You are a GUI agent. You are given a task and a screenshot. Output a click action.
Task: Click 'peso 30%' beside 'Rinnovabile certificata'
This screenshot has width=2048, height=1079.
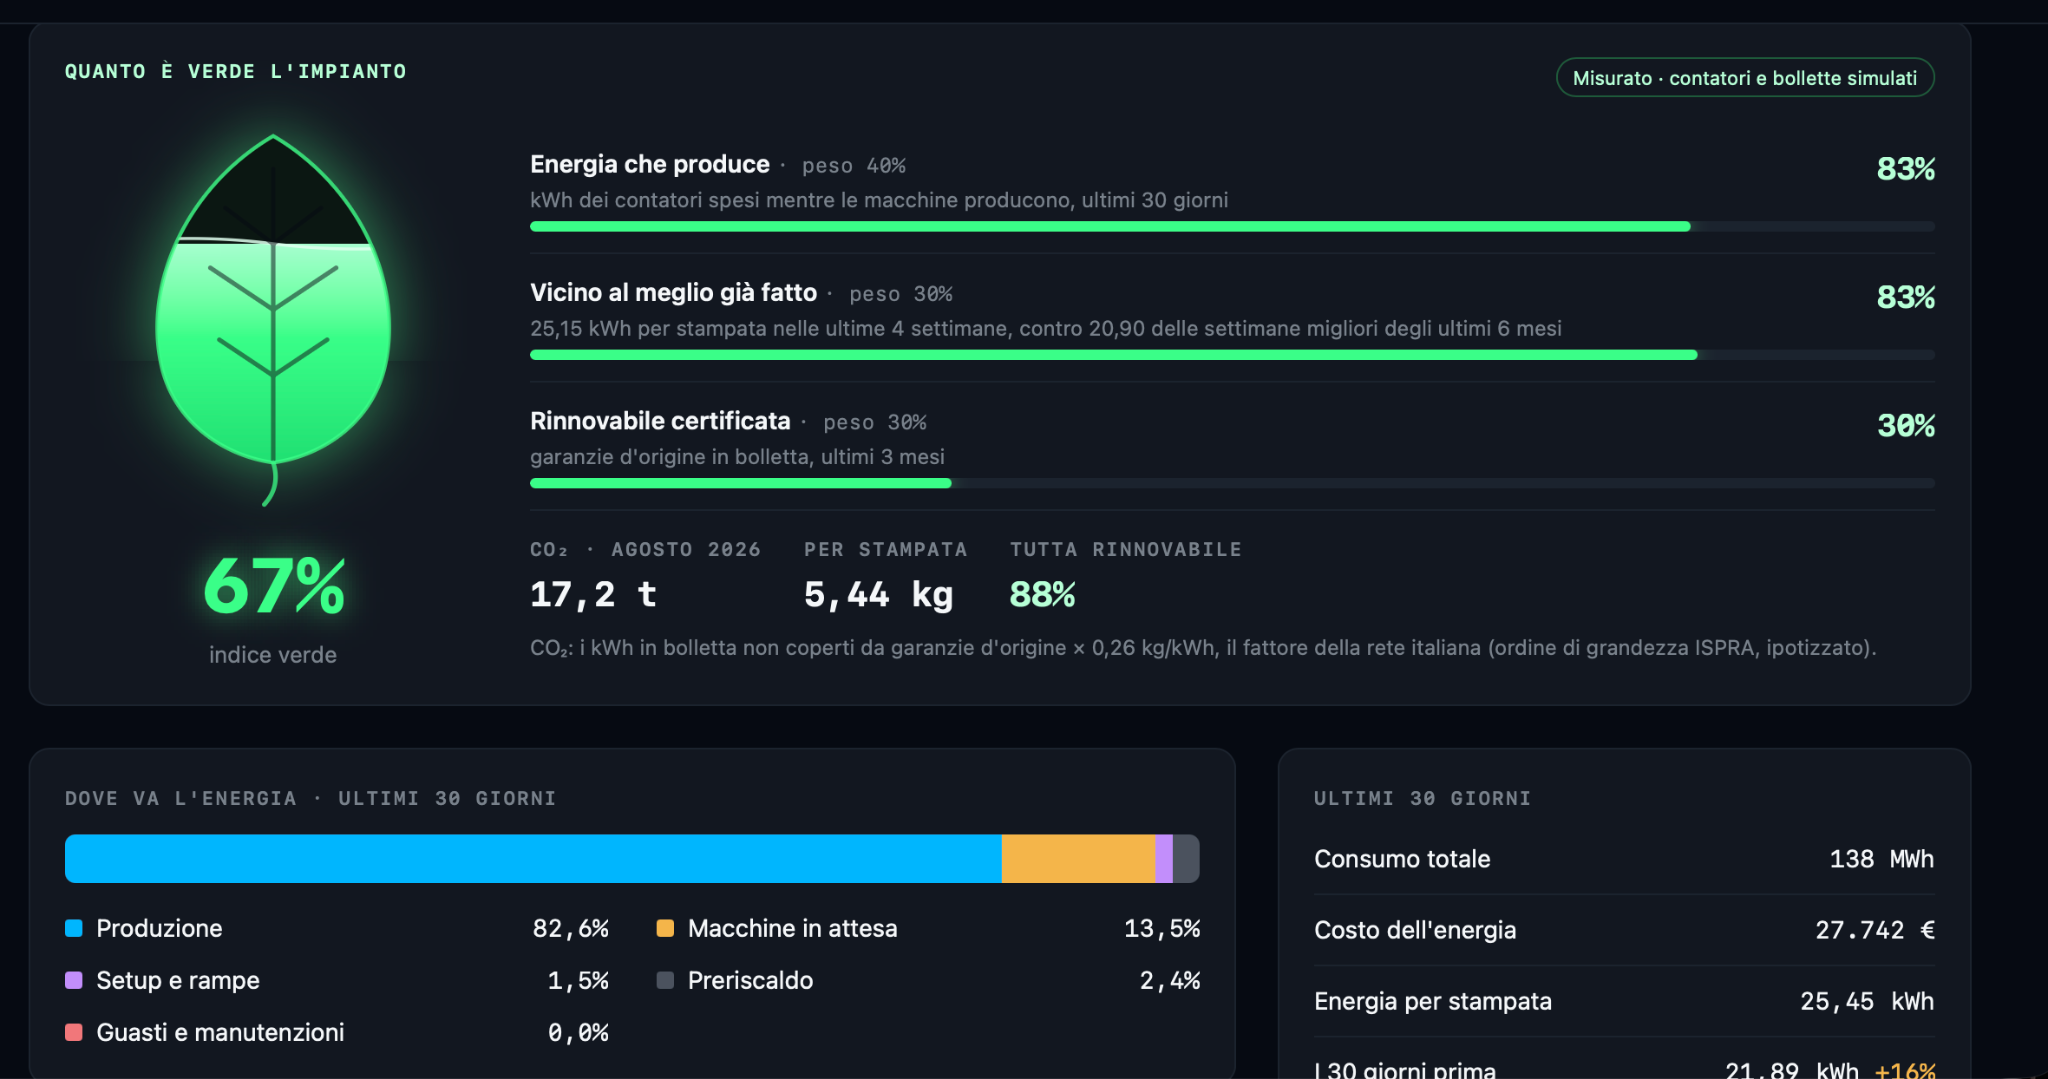point(875,423)
